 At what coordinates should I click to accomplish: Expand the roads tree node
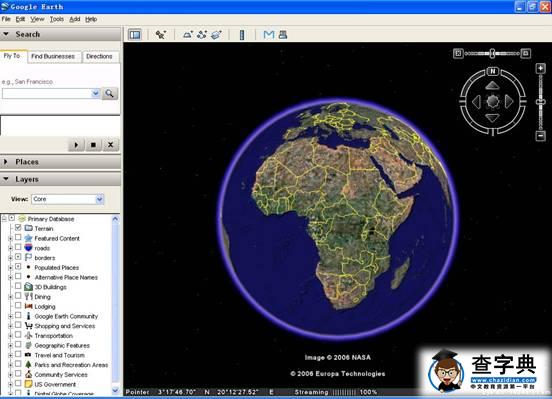pos(10,248)
